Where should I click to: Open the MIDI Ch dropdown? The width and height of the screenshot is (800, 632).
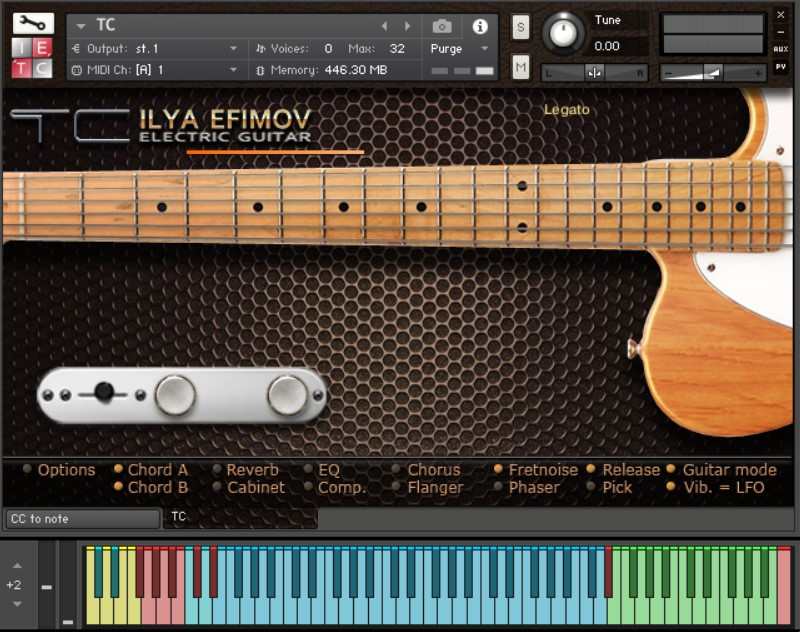point(233,70)
